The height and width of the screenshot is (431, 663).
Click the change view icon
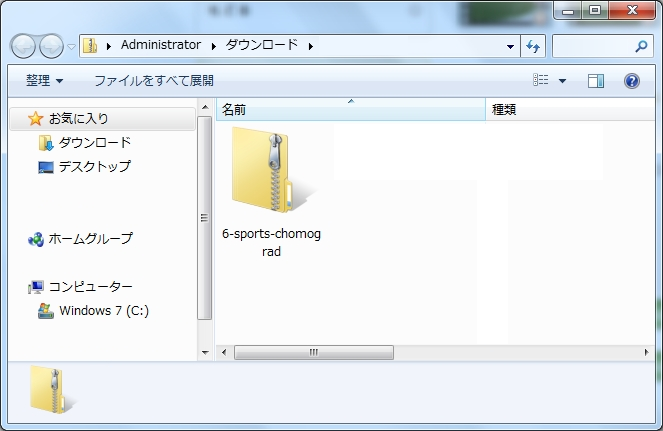(541, 81)
